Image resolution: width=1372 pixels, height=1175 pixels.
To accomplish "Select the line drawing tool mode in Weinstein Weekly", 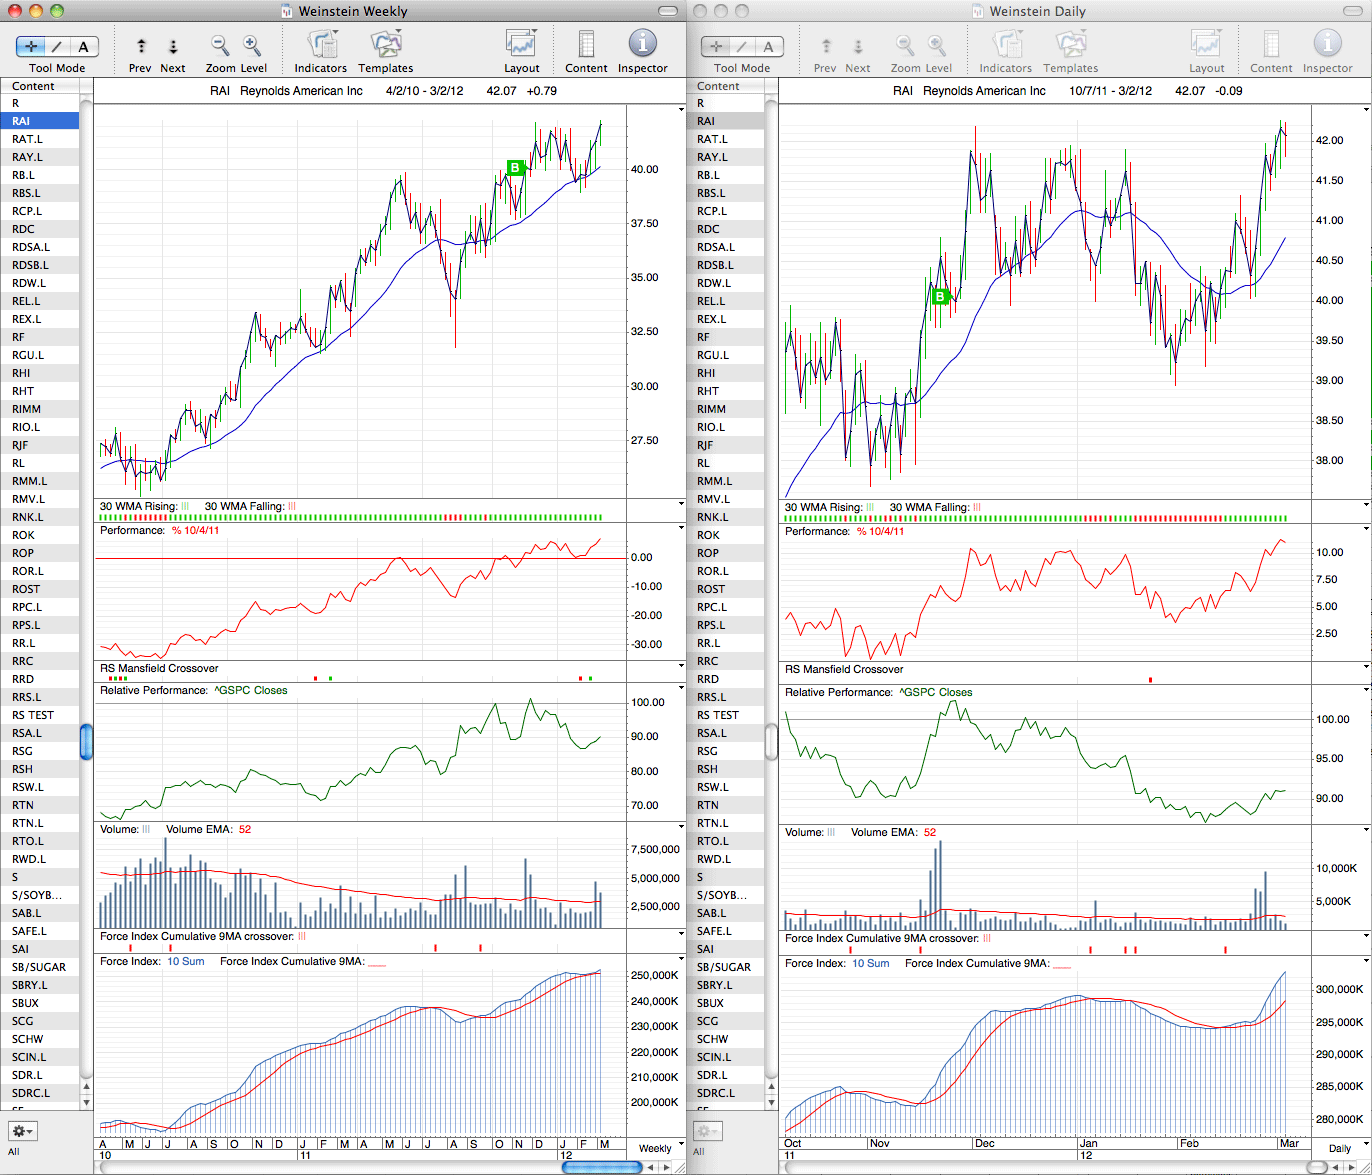I will (56, 46).
